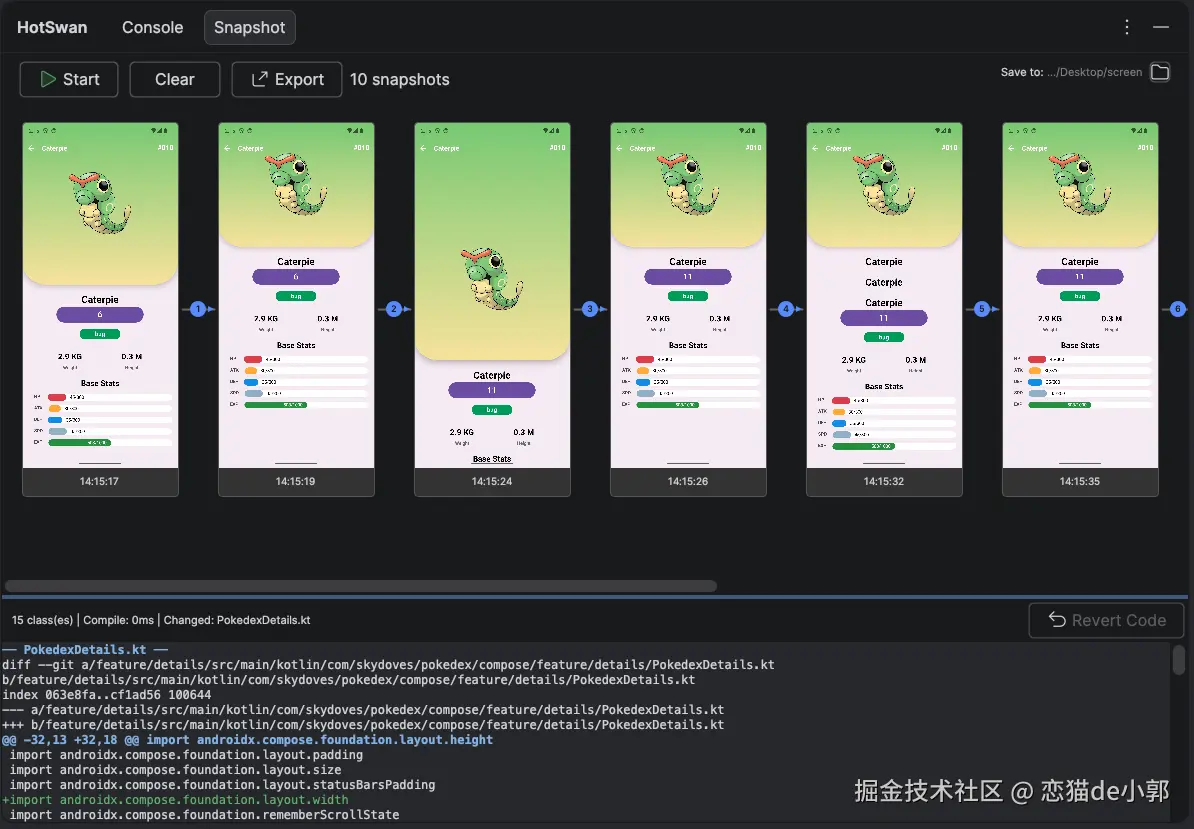
Task: Click the '@@ -32,13 +32,18 @@' hunk header
Action: point(247,739)
